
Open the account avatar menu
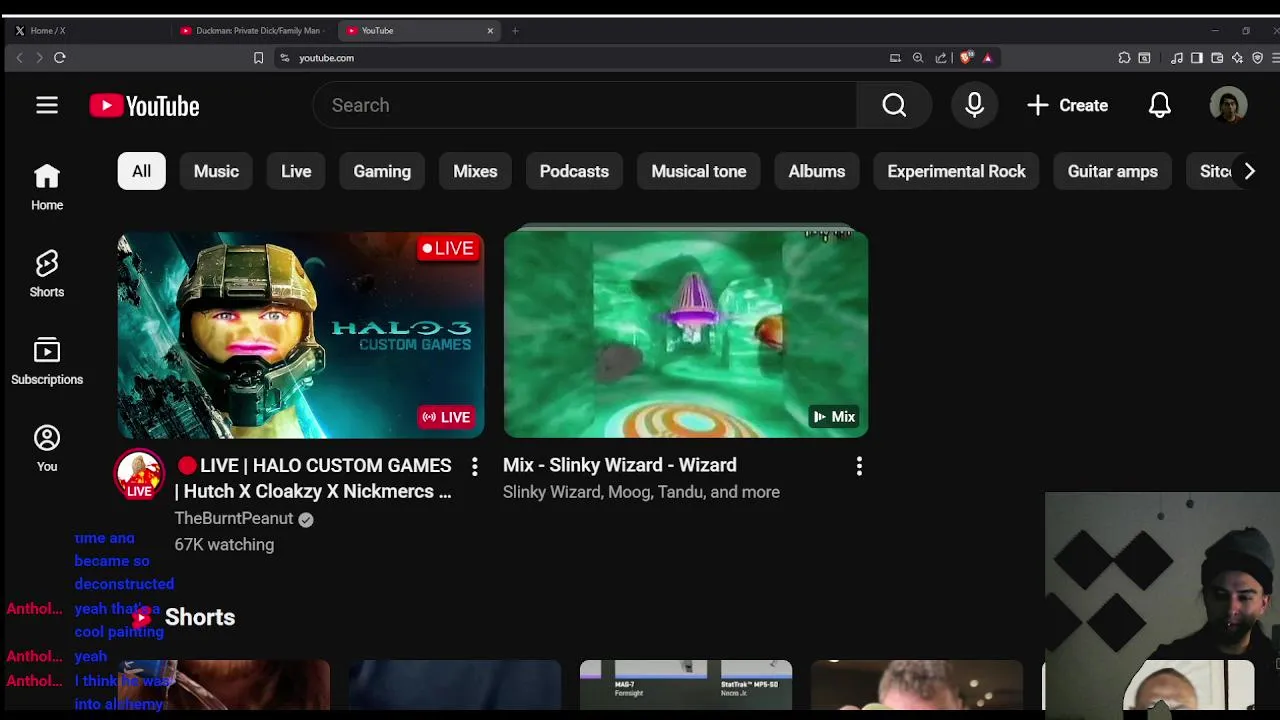pyautogui.click(x=1228, y=105)
